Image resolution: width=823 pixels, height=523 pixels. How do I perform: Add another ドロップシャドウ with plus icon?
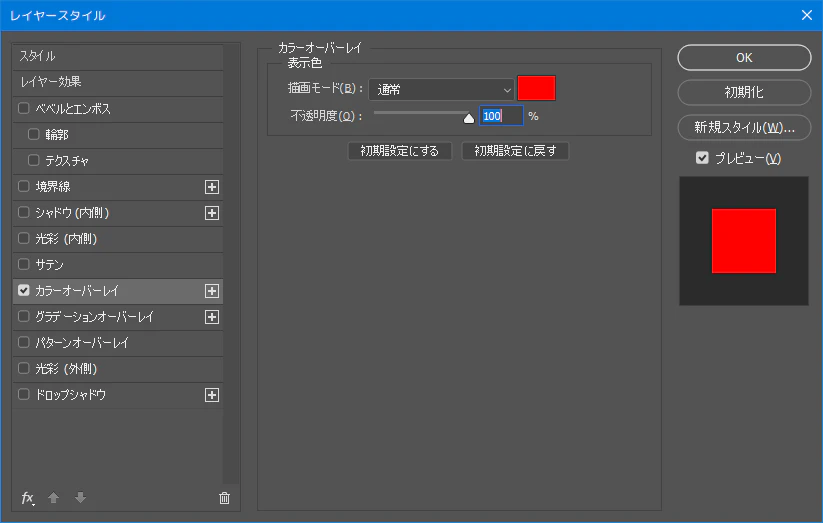click(x=212, y=395)
